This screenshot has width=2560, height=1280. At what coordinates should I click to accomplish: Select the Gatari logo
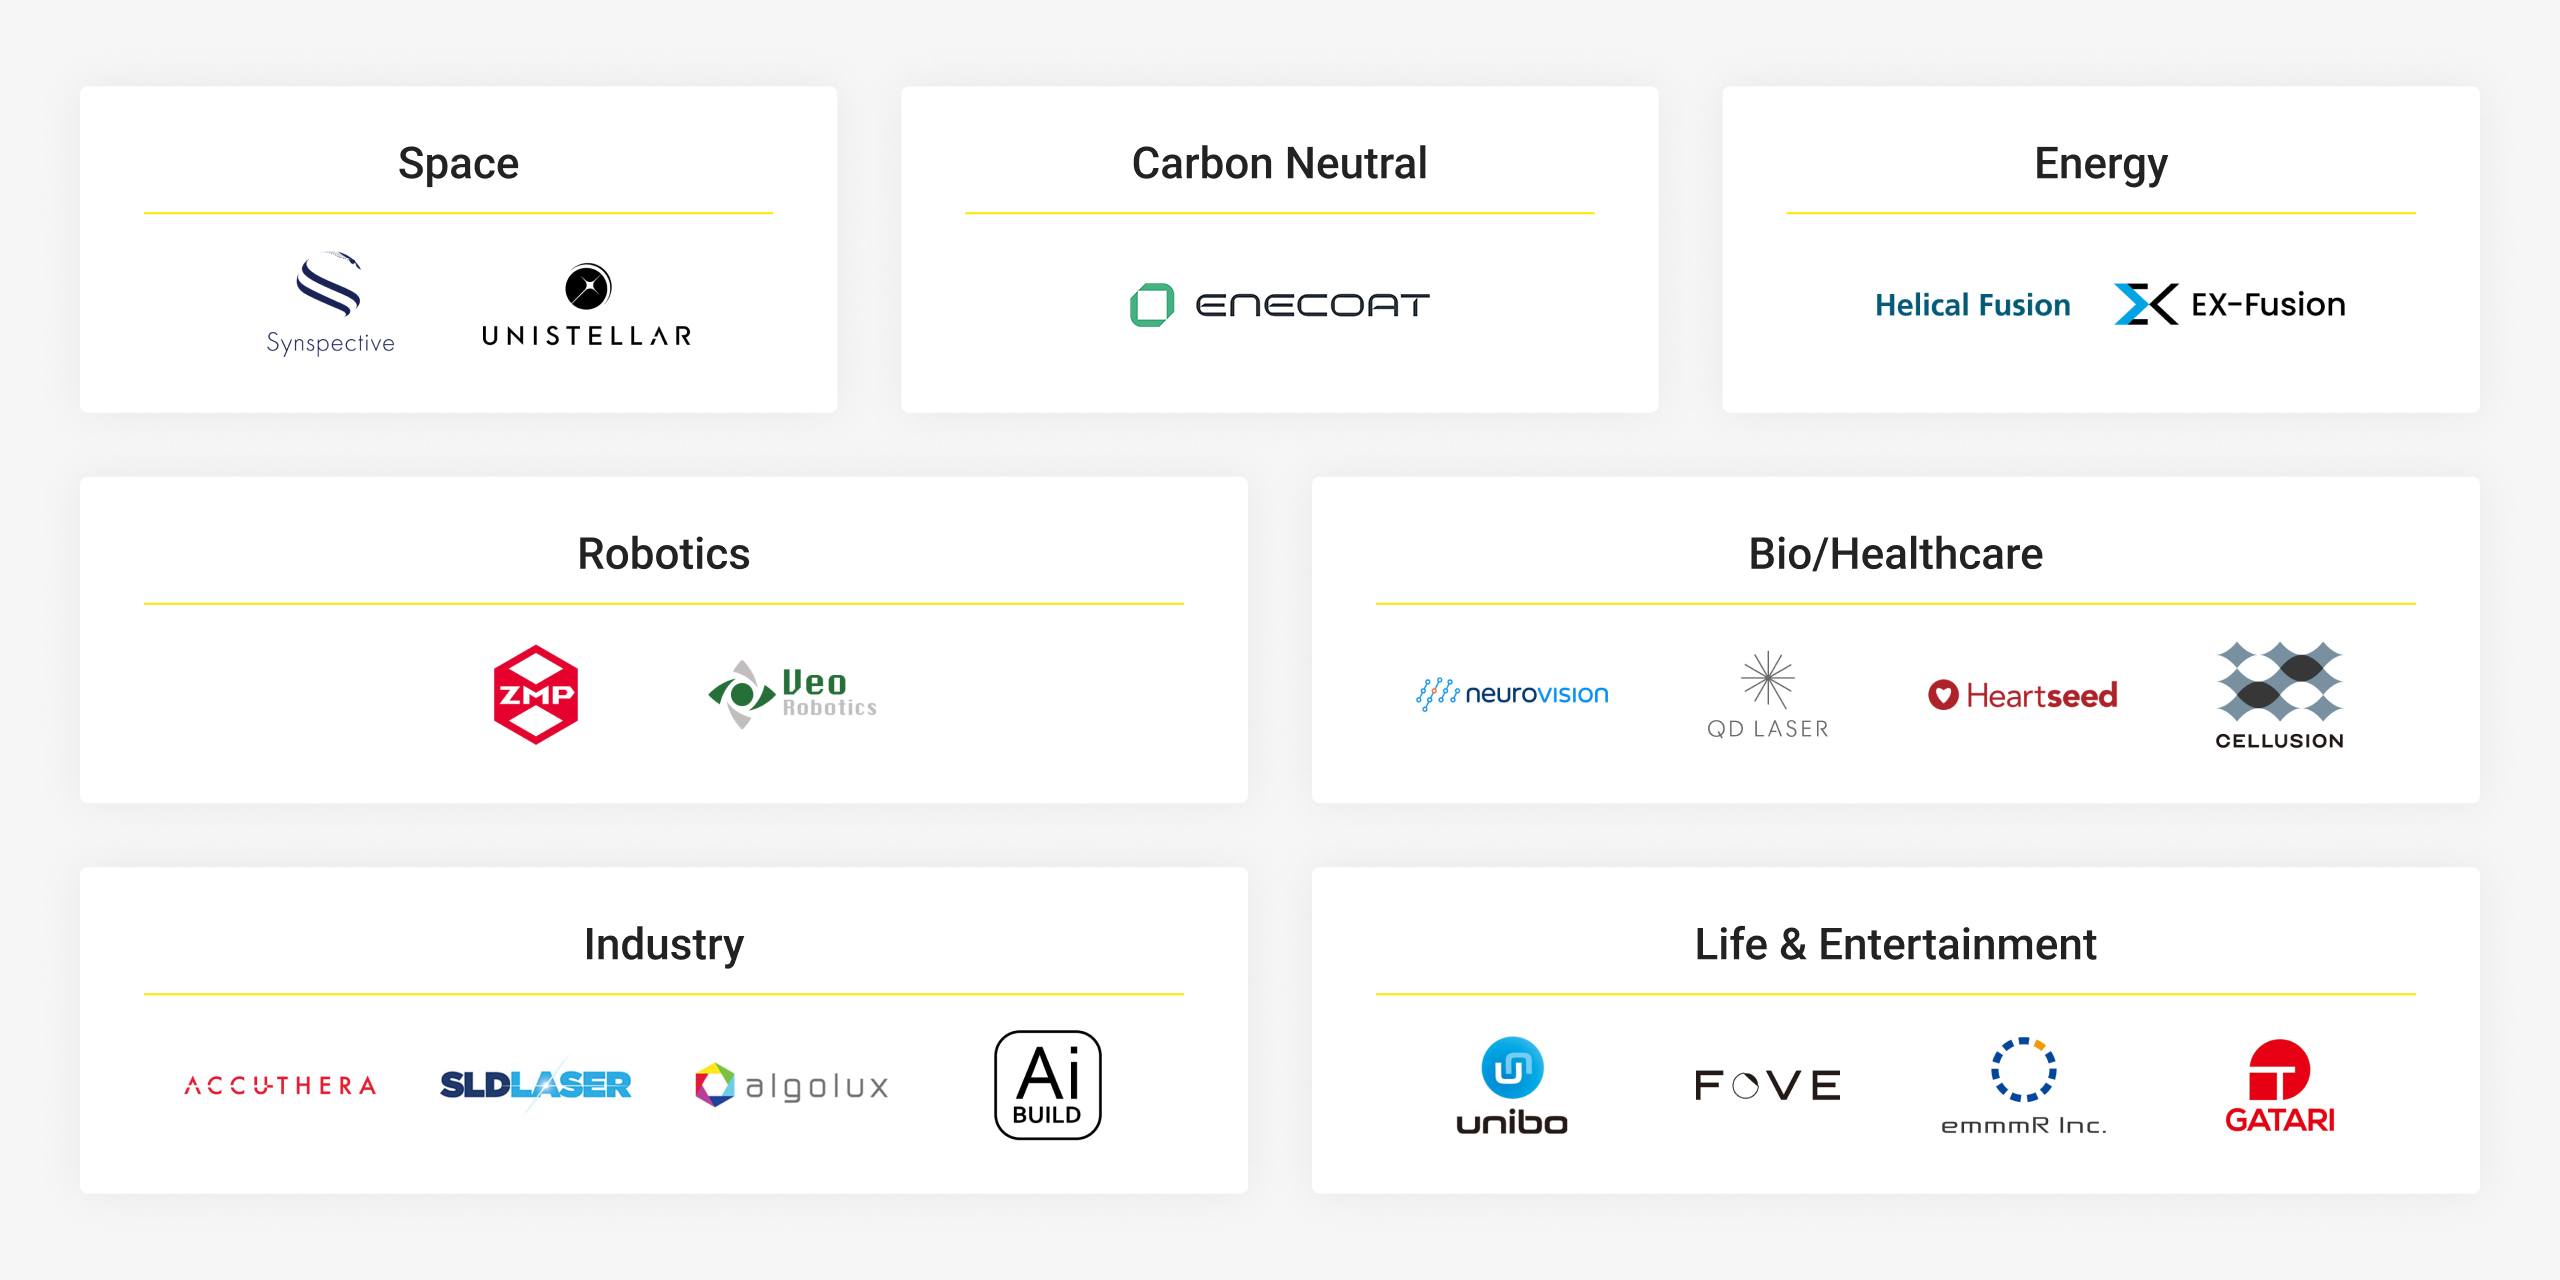point(2279,1085)
